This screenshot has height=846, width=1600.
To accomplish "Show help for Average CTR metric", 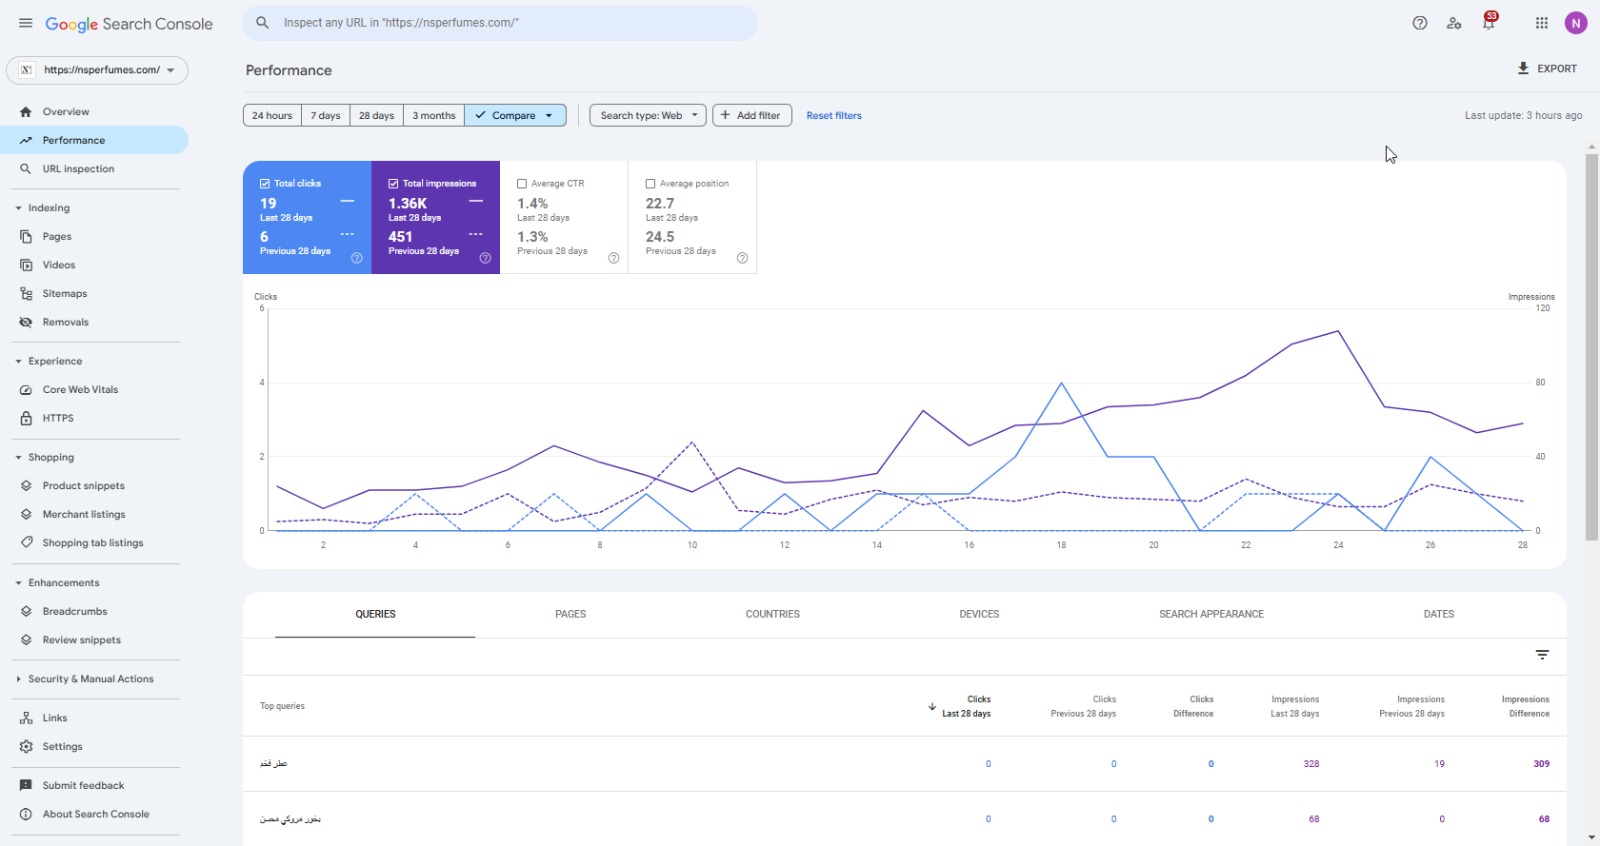I will click(614, 258).
